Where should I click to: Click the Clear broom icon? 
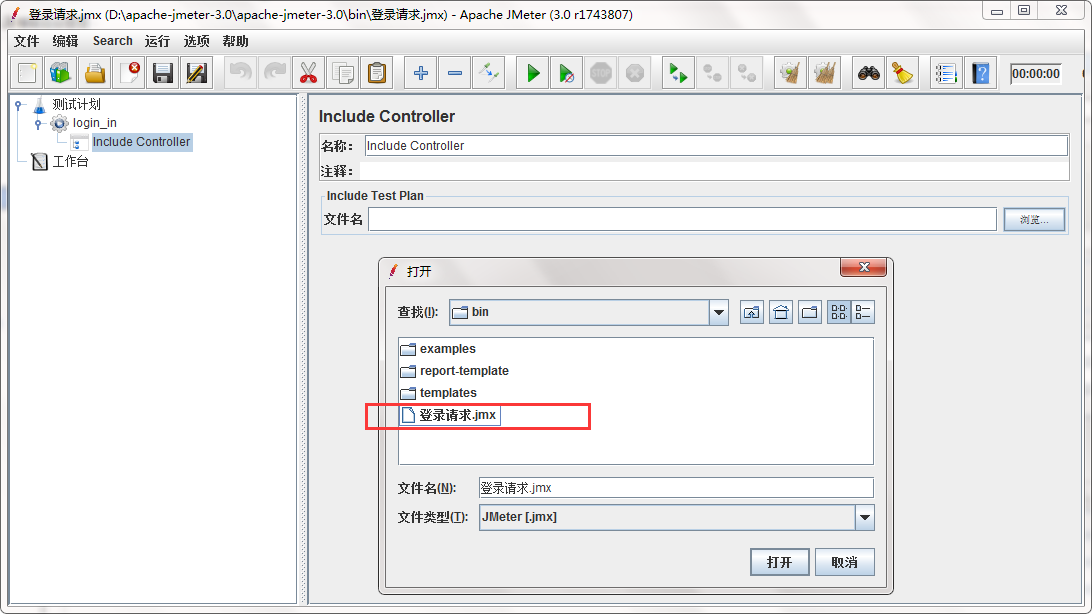click(x=790, y=72)
